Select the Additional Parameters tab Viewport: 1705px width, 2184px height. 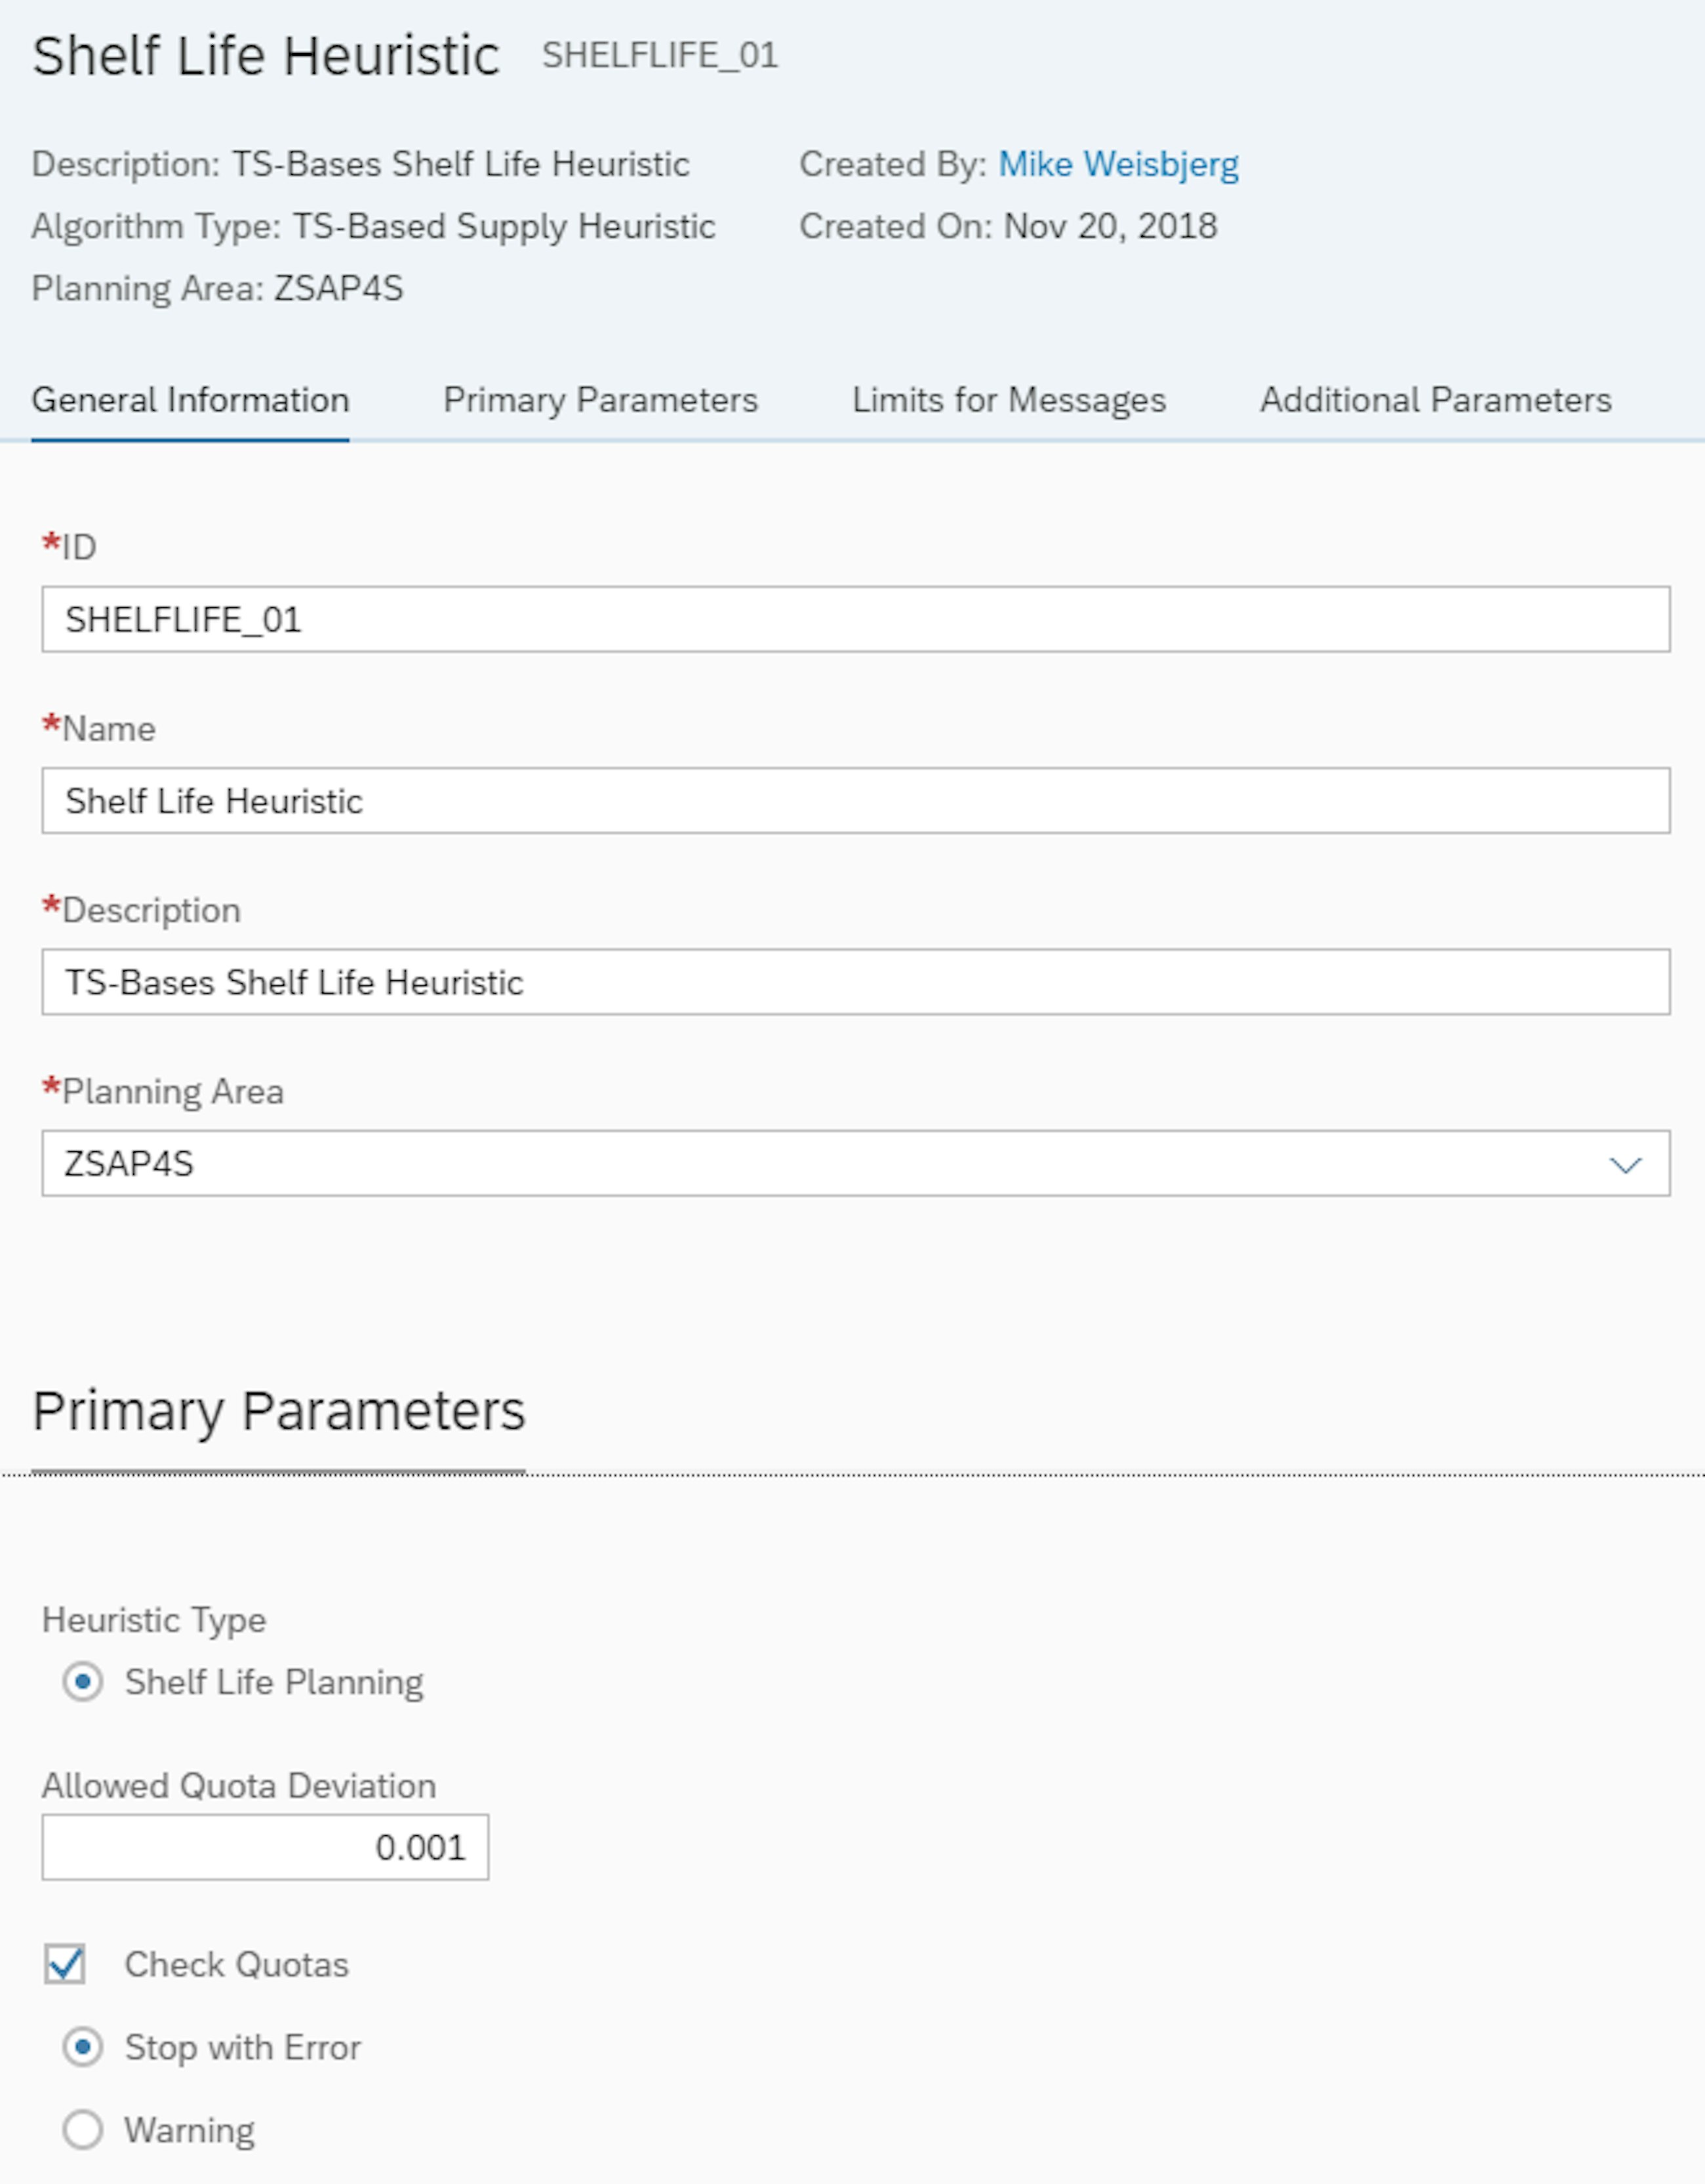(x=1435, y=400)
